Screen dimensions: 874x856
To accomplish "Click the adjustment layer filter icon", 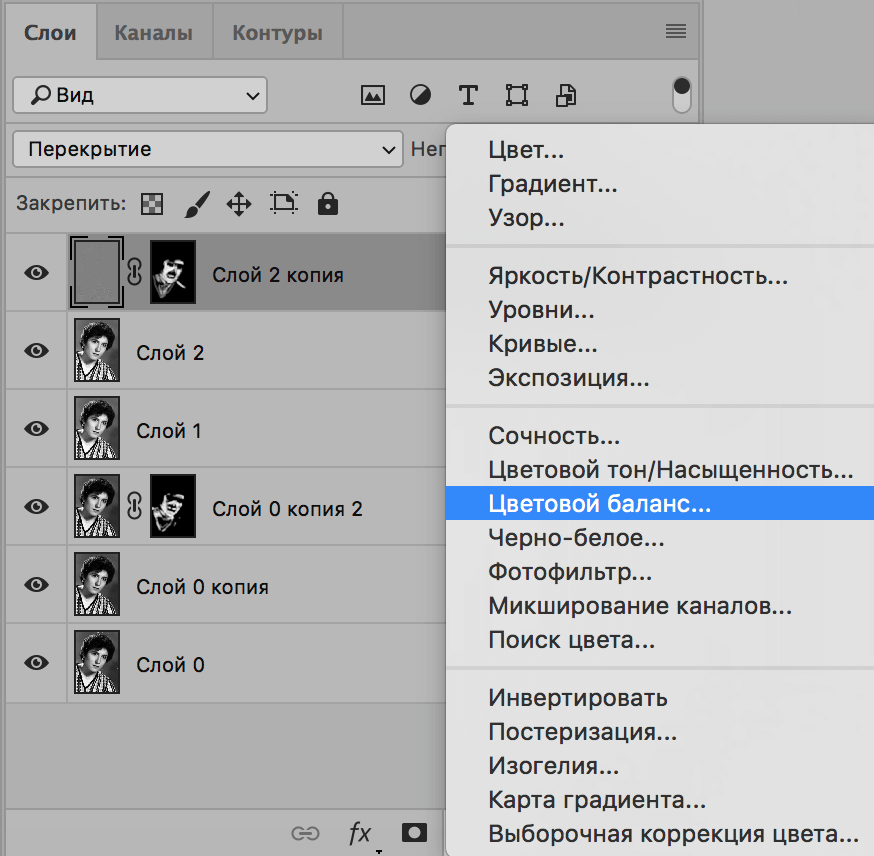I will (x=421, y=96).
